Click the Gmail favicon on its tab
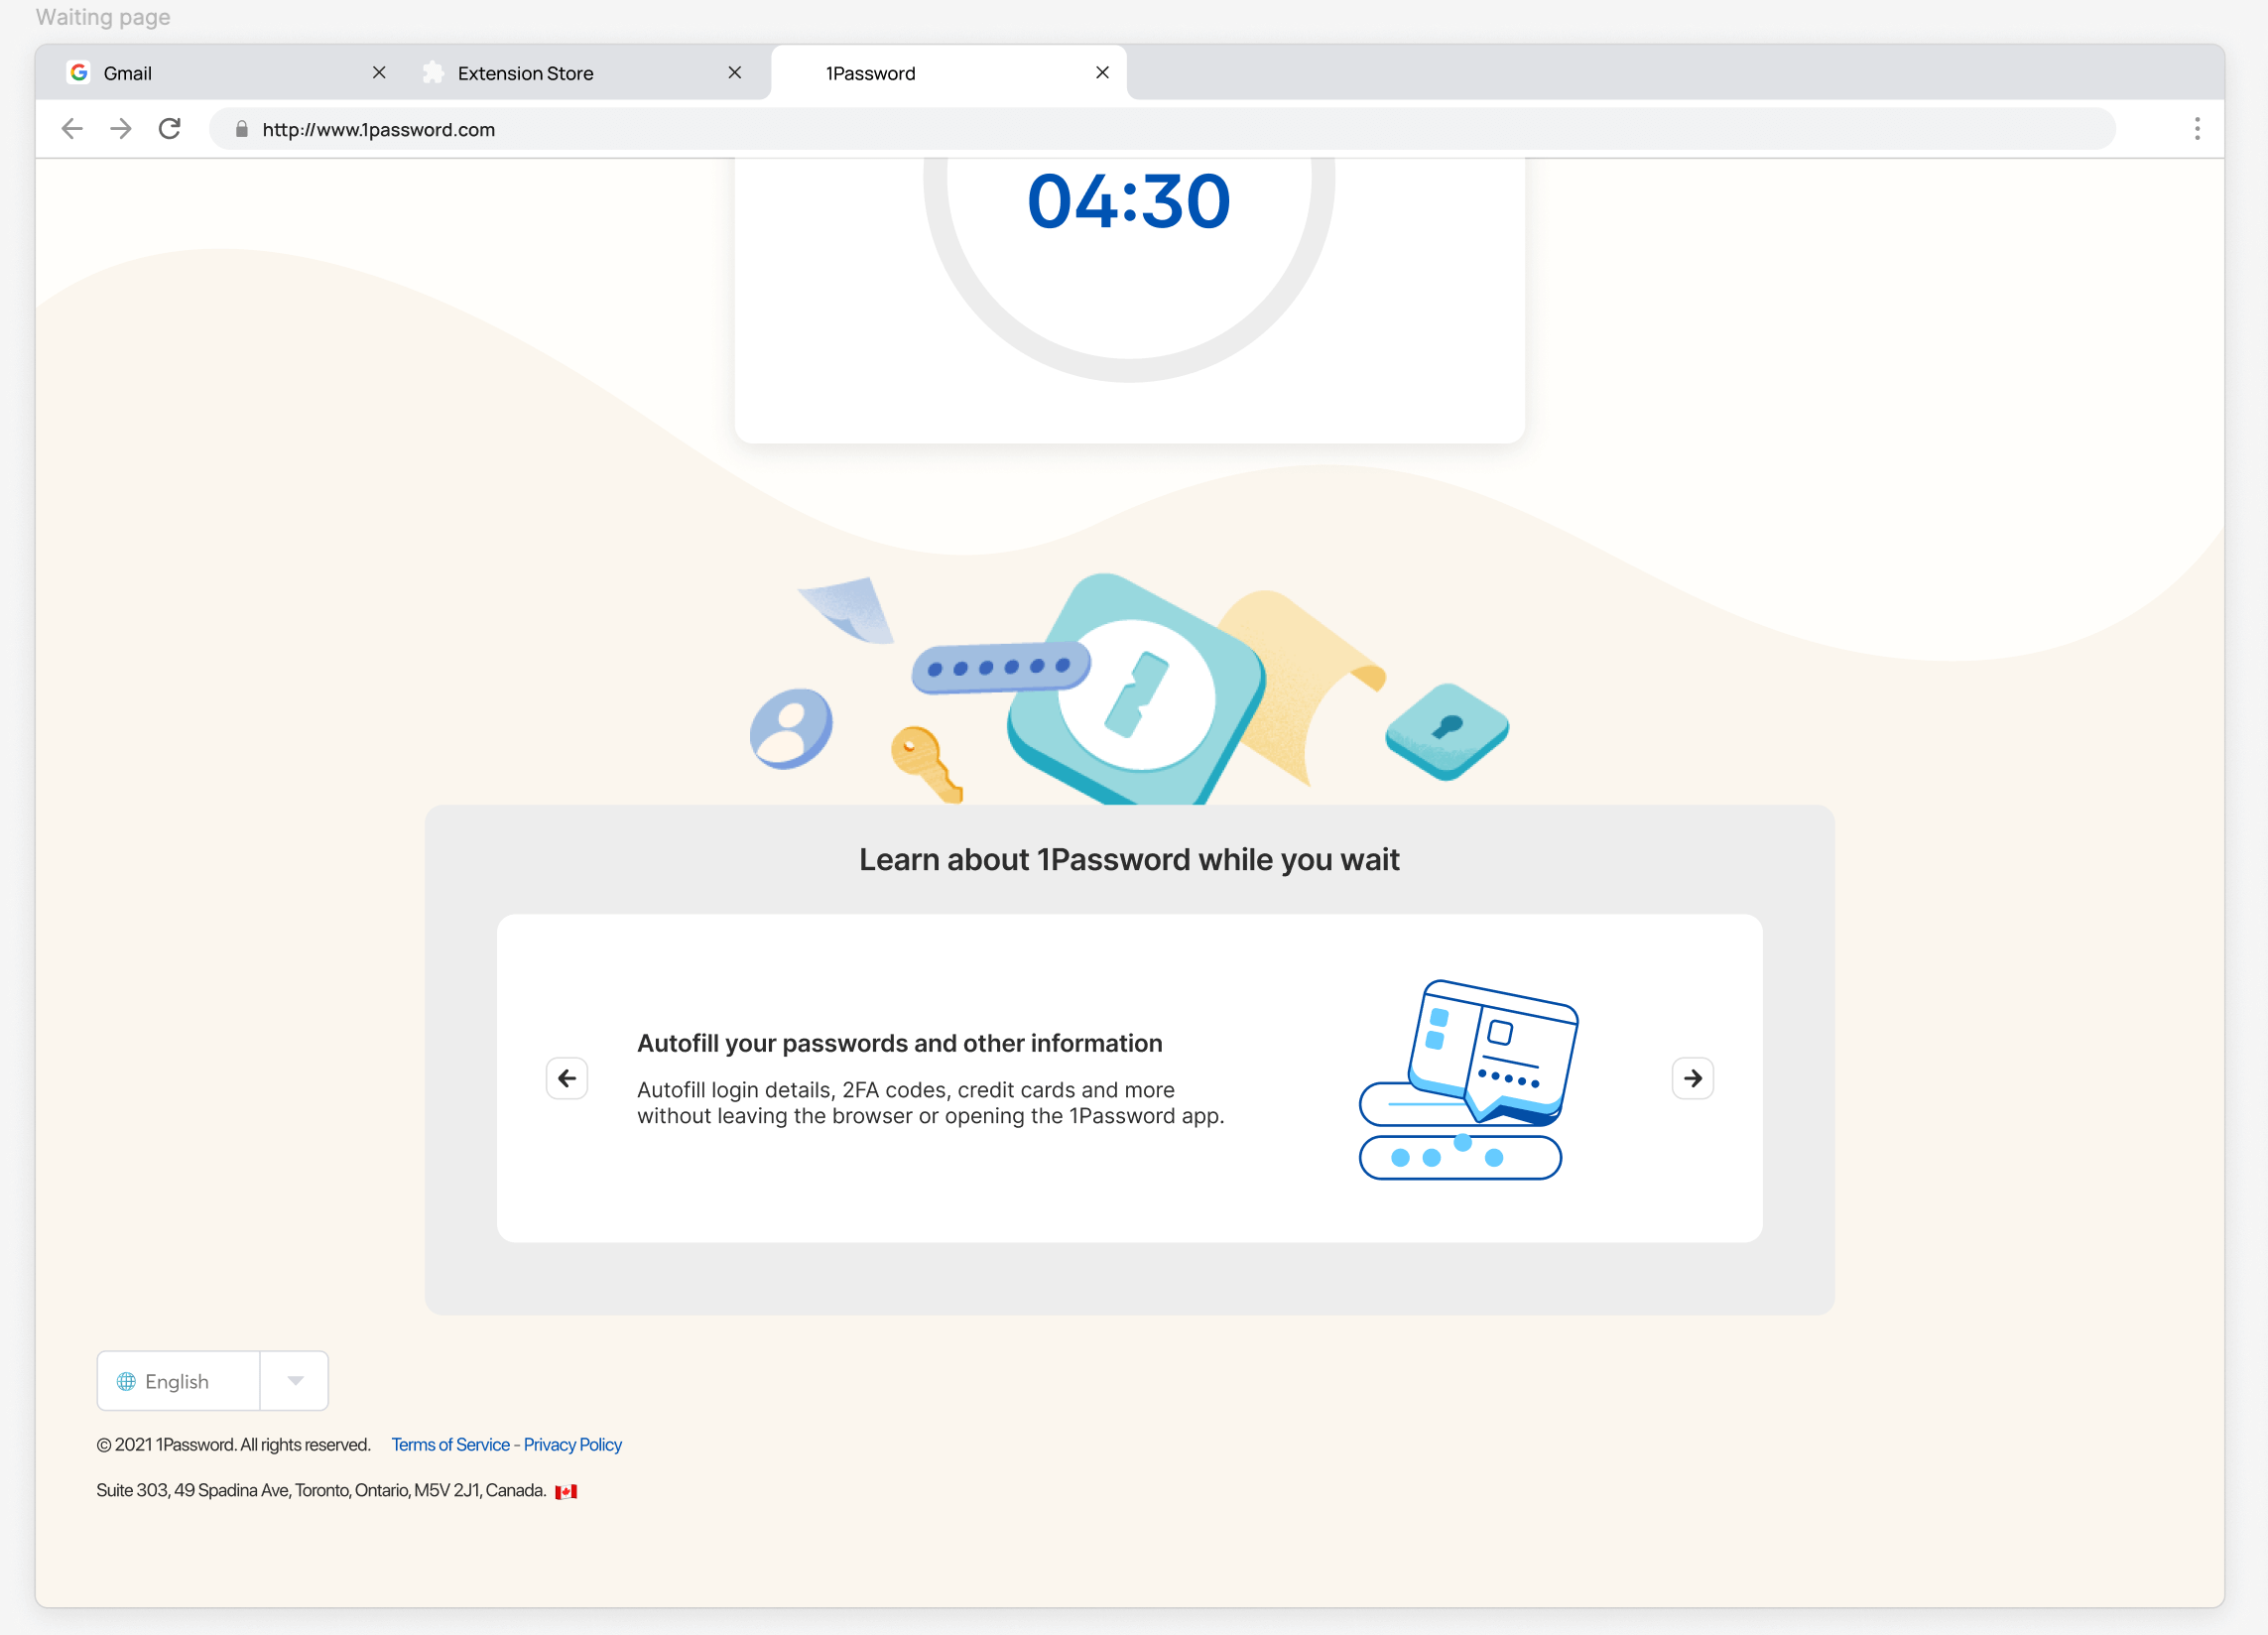2268x1635 pixels. tap(80, 72)
